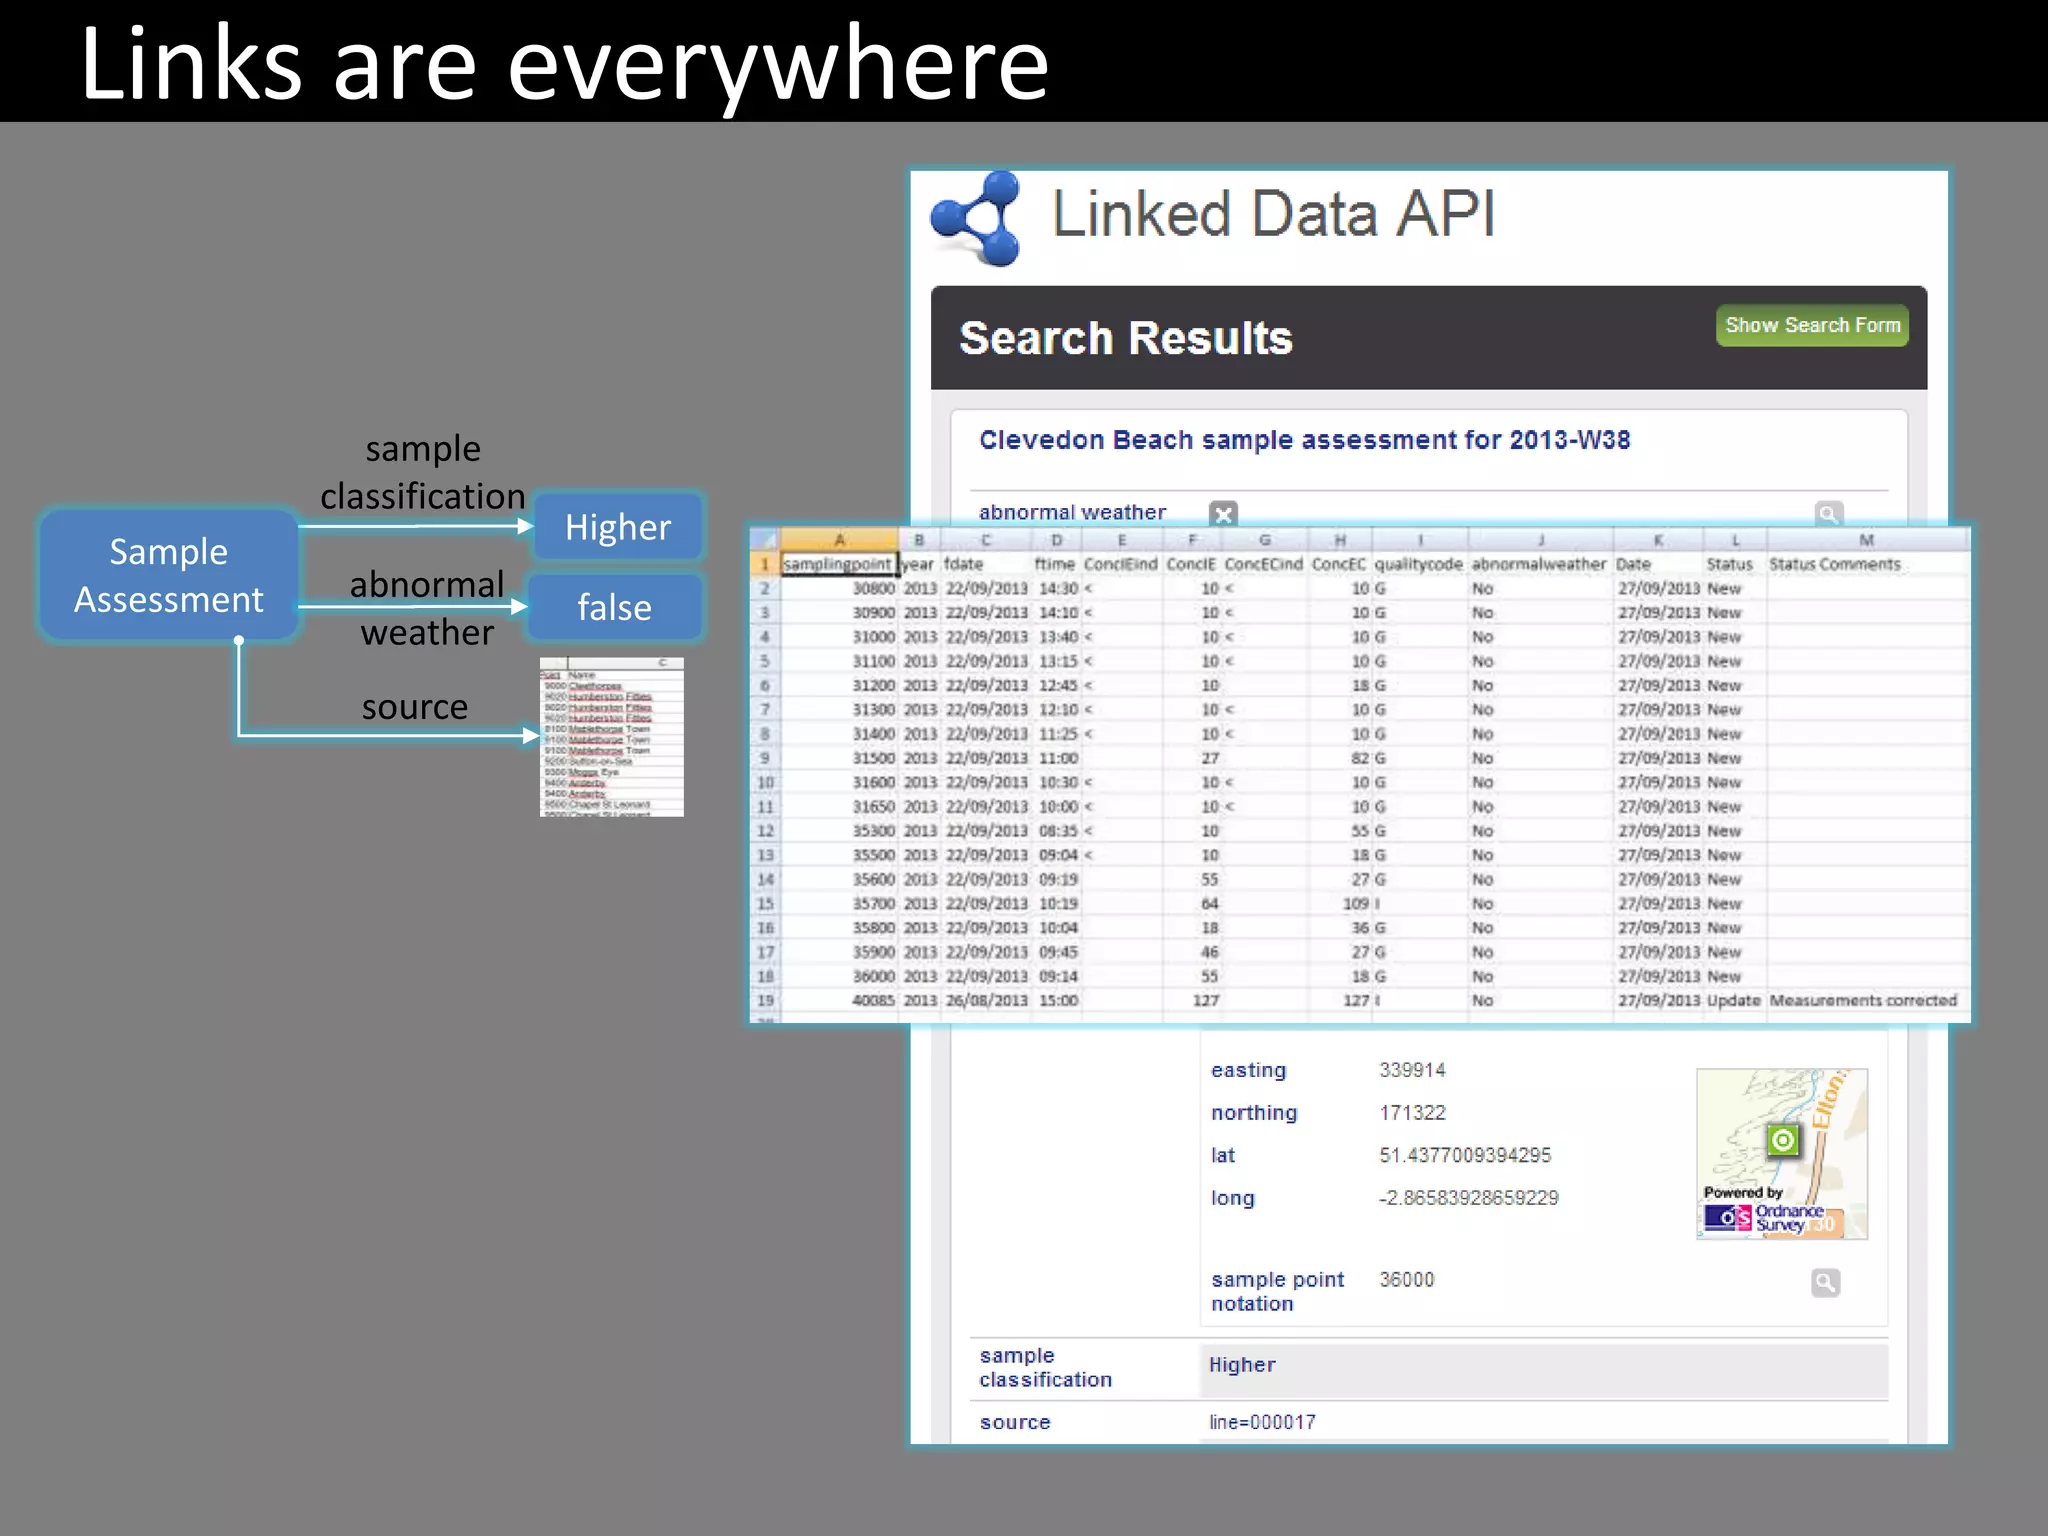Click the Linked Data API molecule logo
The height and width of the screenshot is (1536, 2048).
[976, 218]
